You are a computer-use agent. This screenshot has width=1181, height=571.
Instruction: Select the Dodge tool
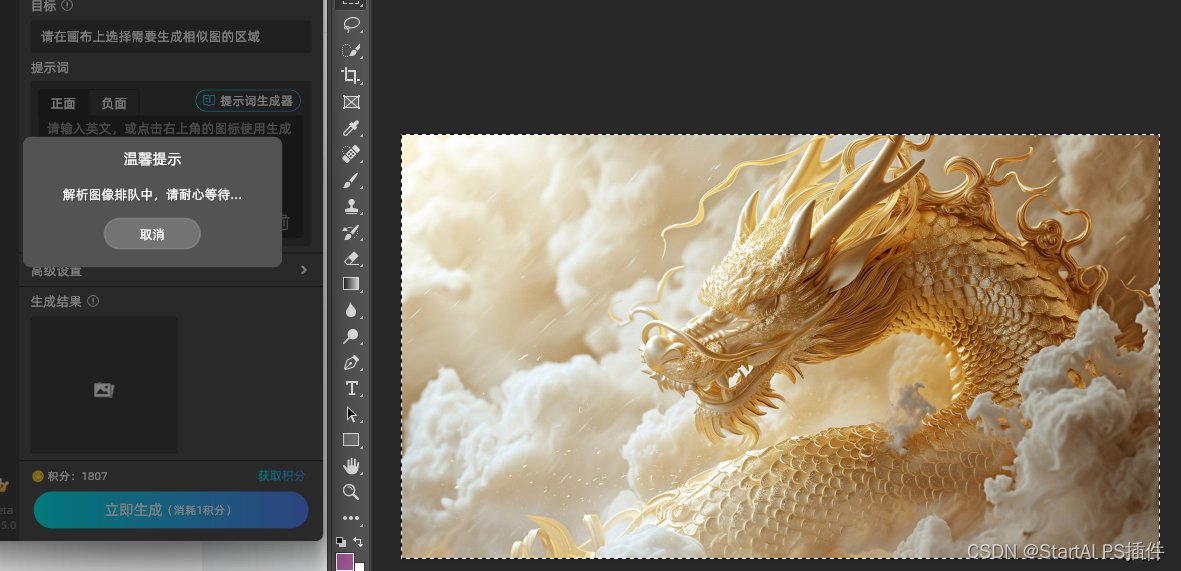351,336
